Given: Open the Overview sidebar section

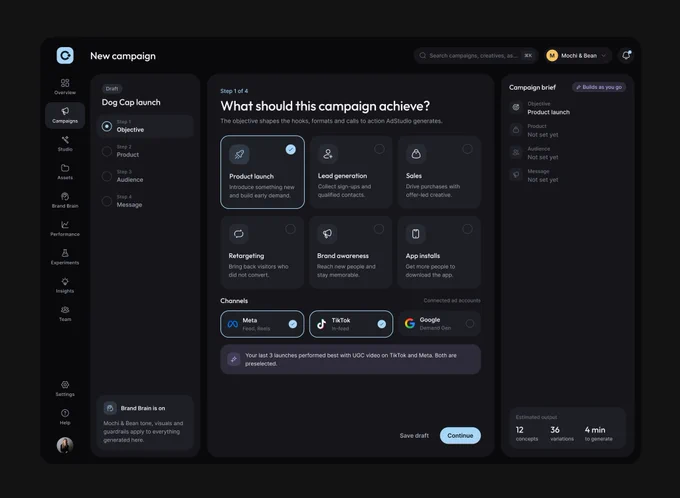Looking at the screenshot, I should (65, 86).
